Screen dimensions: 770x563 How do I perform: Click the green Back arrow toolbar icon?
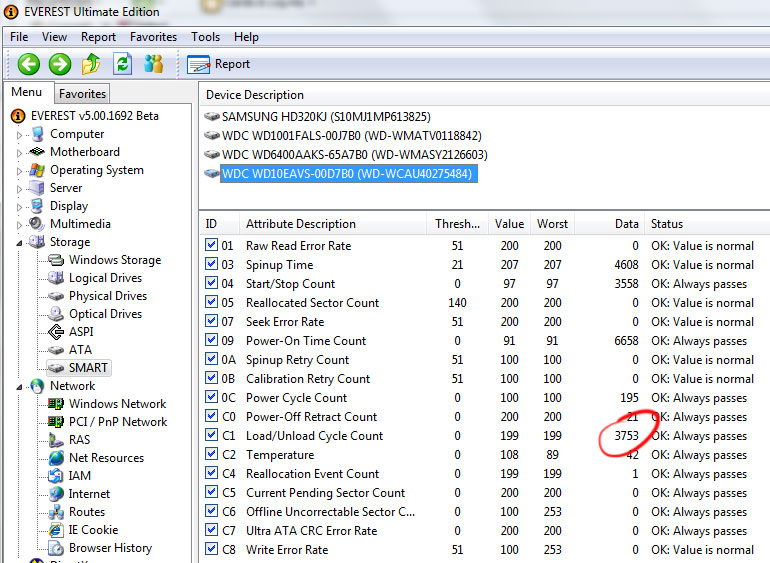(x=28, y=64)
